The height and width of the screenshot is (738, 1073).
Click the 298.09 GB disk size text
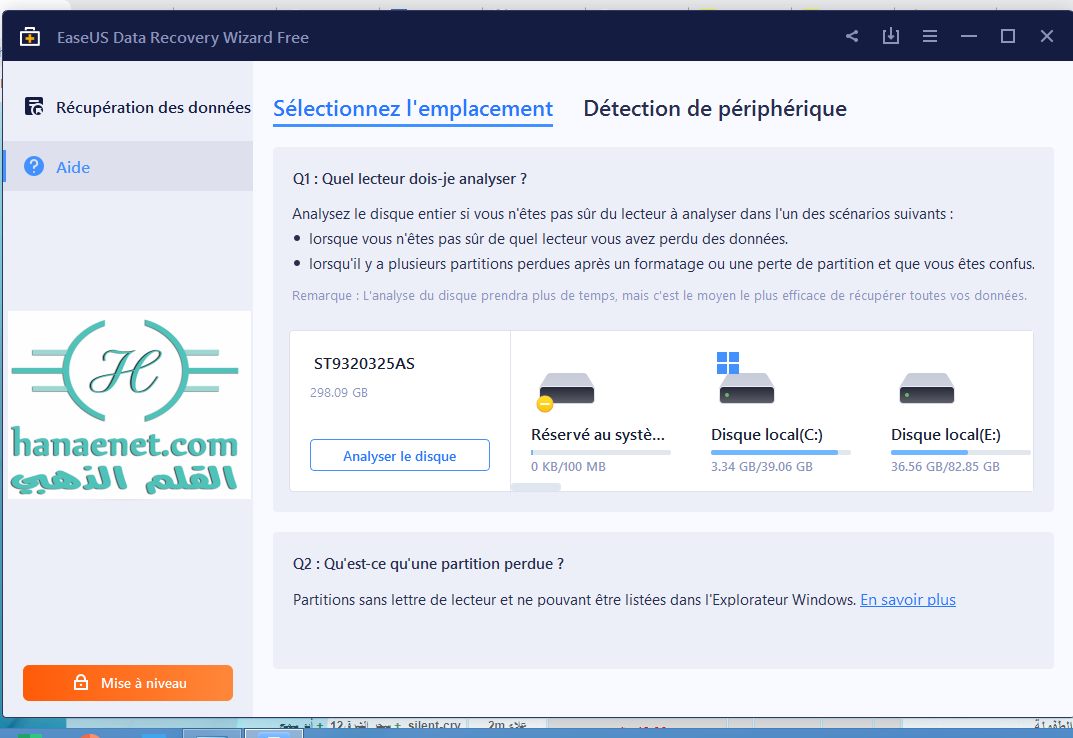[339, 393]
